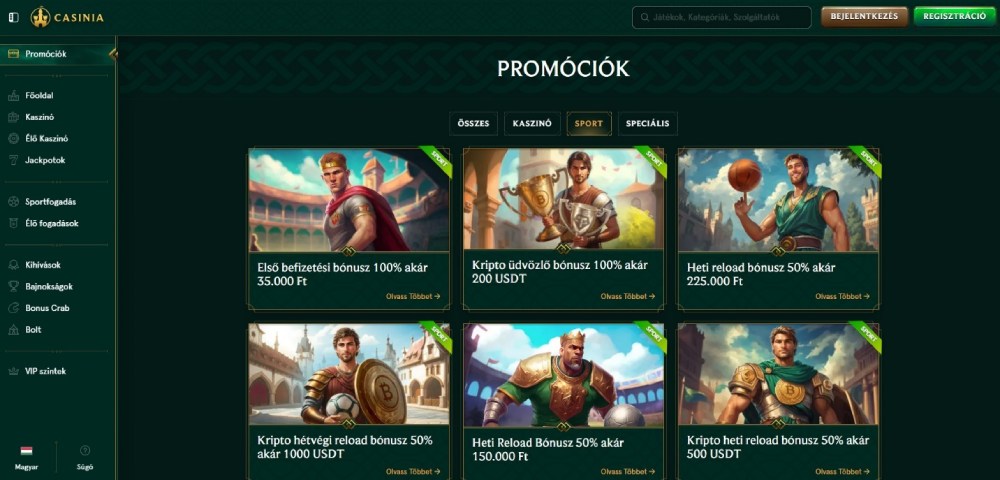1000x480 pixels.
Task: Open the Első befizetési bónusz thumbnail
Action: point(348,200)
